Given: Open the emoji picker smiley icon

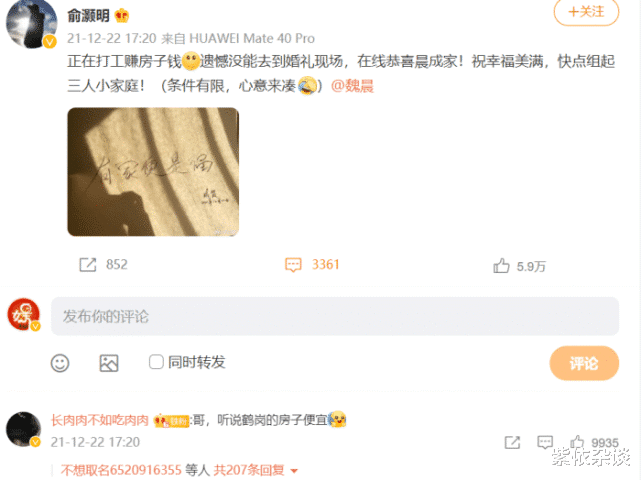Looking at the screenshot, I should click(x=60, y=363).
